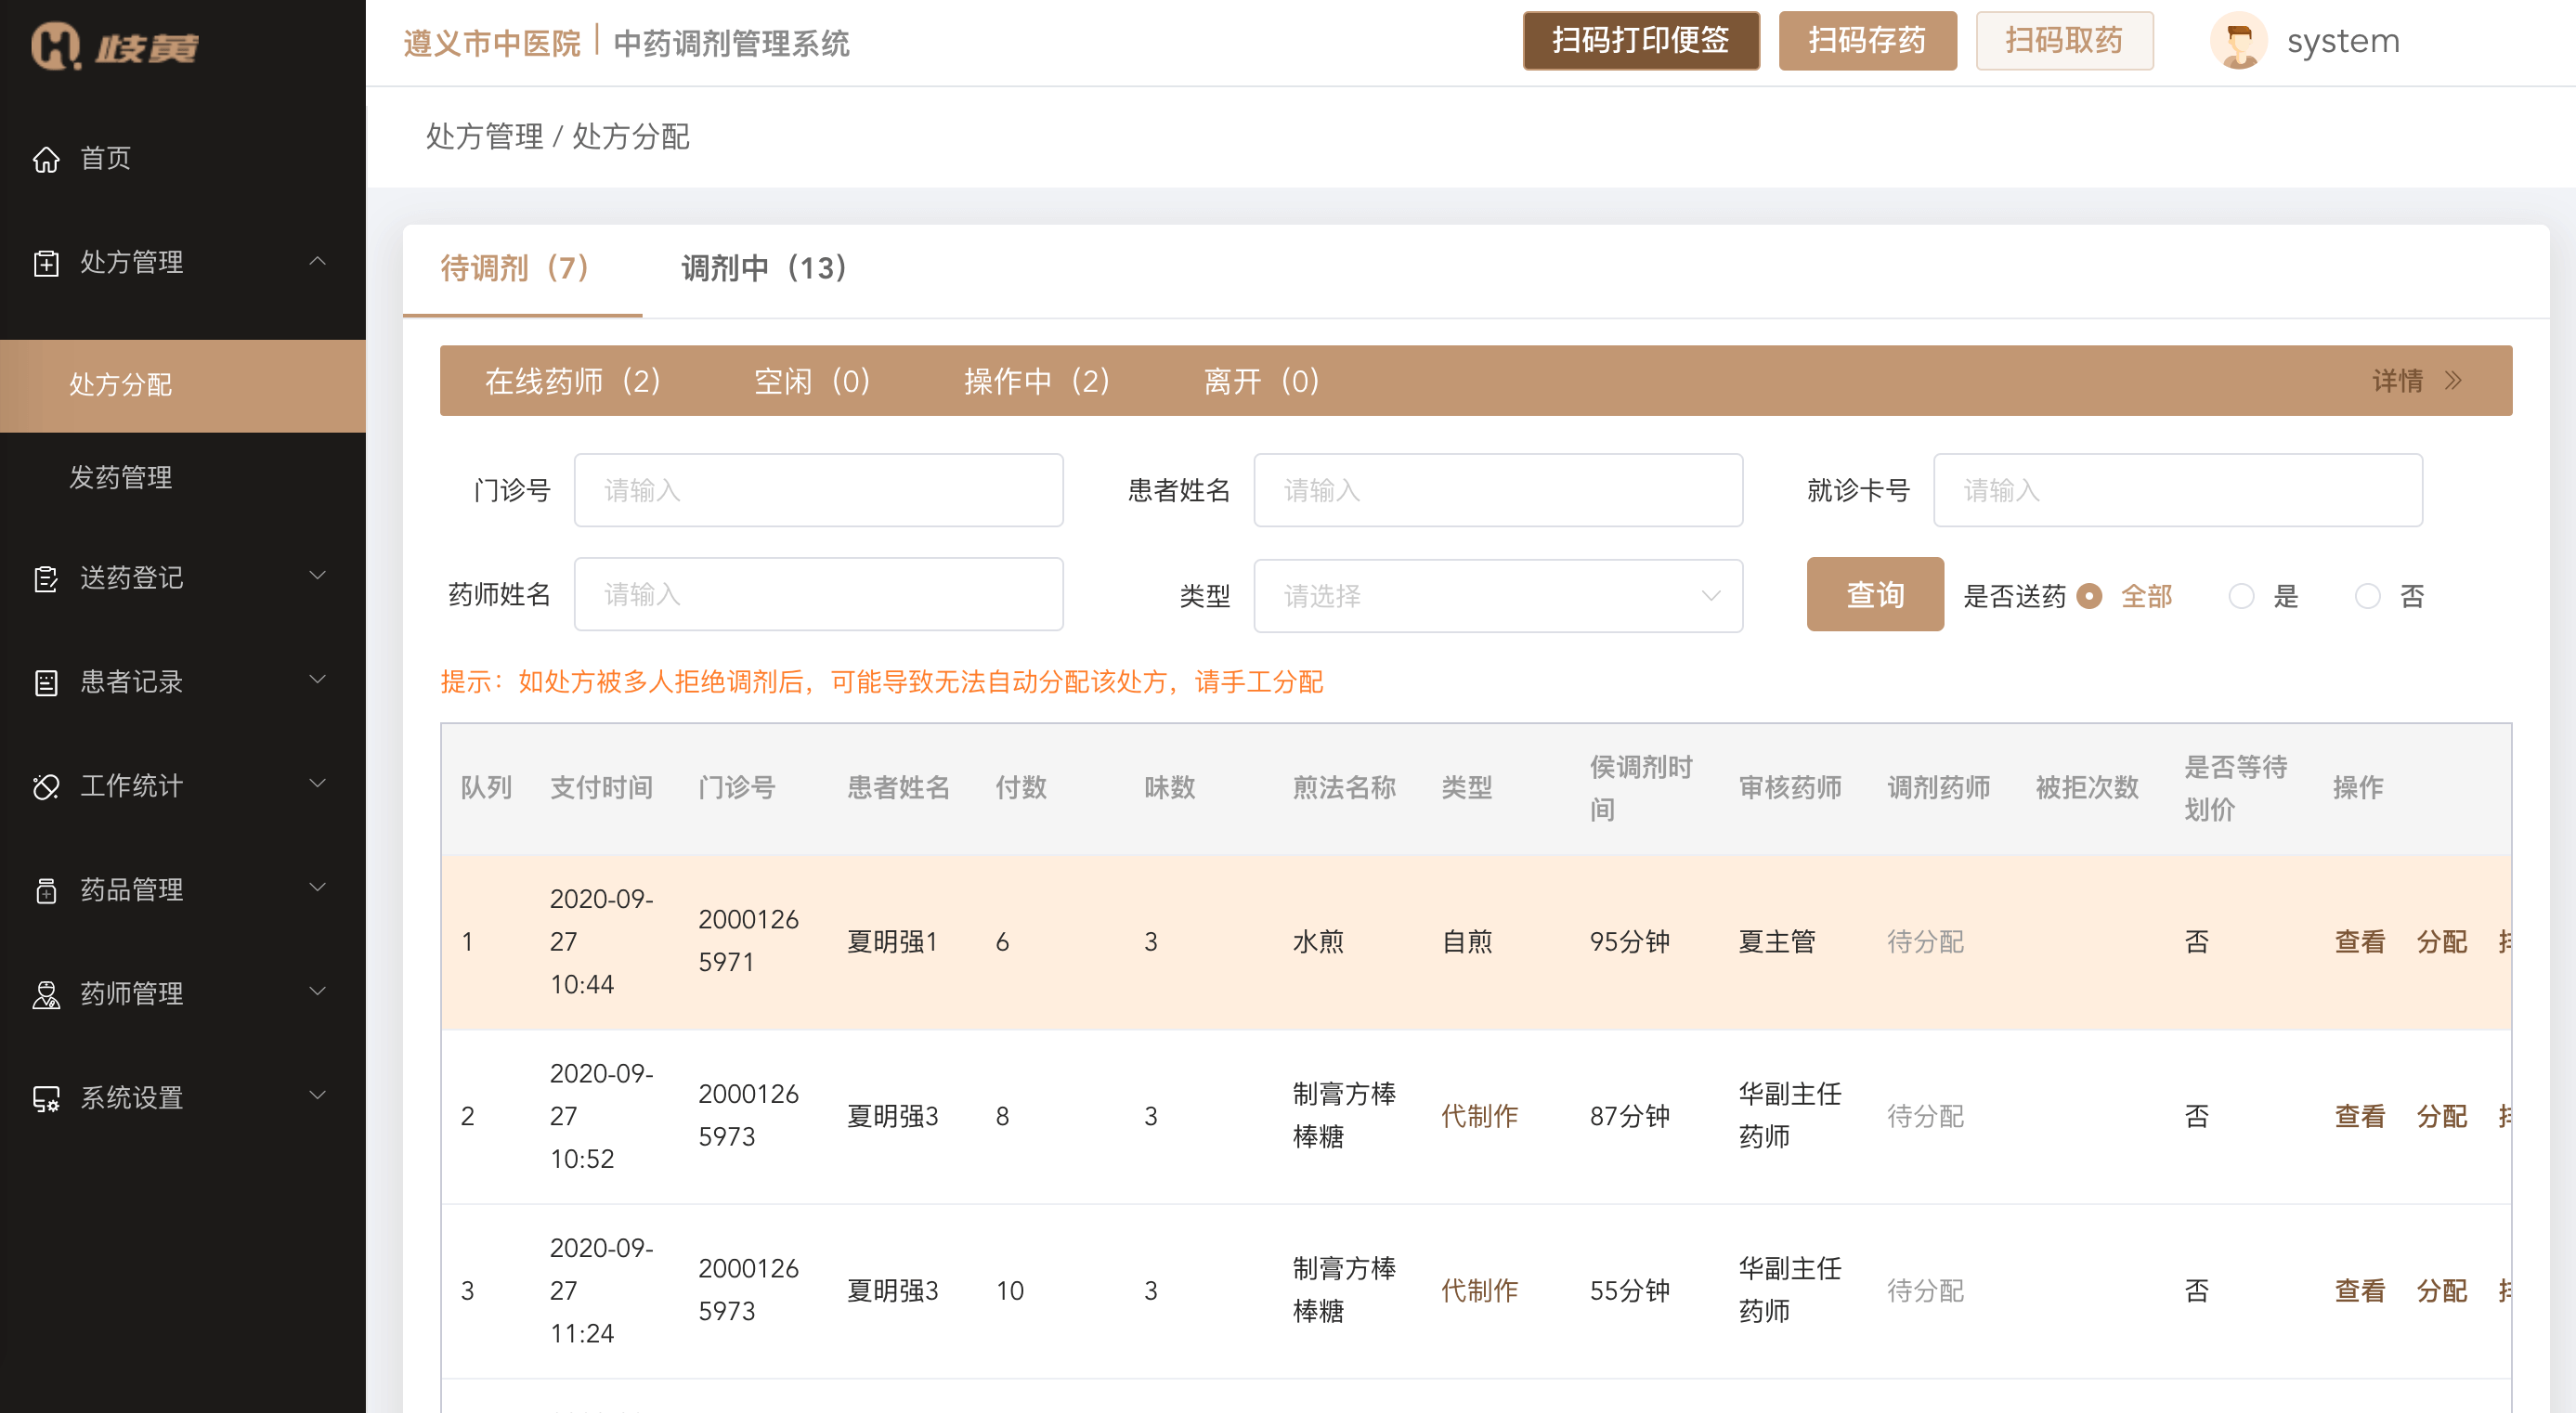Click the 送药登记 clipboard icon
Screen dimensions: 2576x1413
(x=46, y=579)
